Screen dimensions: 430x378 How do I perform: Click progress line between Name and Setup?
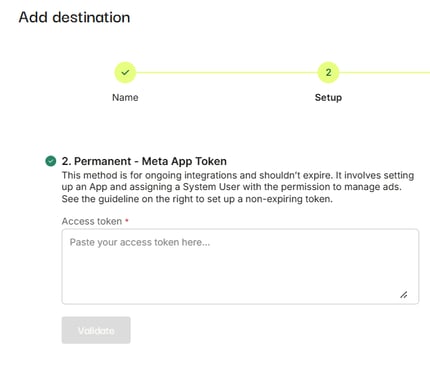tap(227, 72)
